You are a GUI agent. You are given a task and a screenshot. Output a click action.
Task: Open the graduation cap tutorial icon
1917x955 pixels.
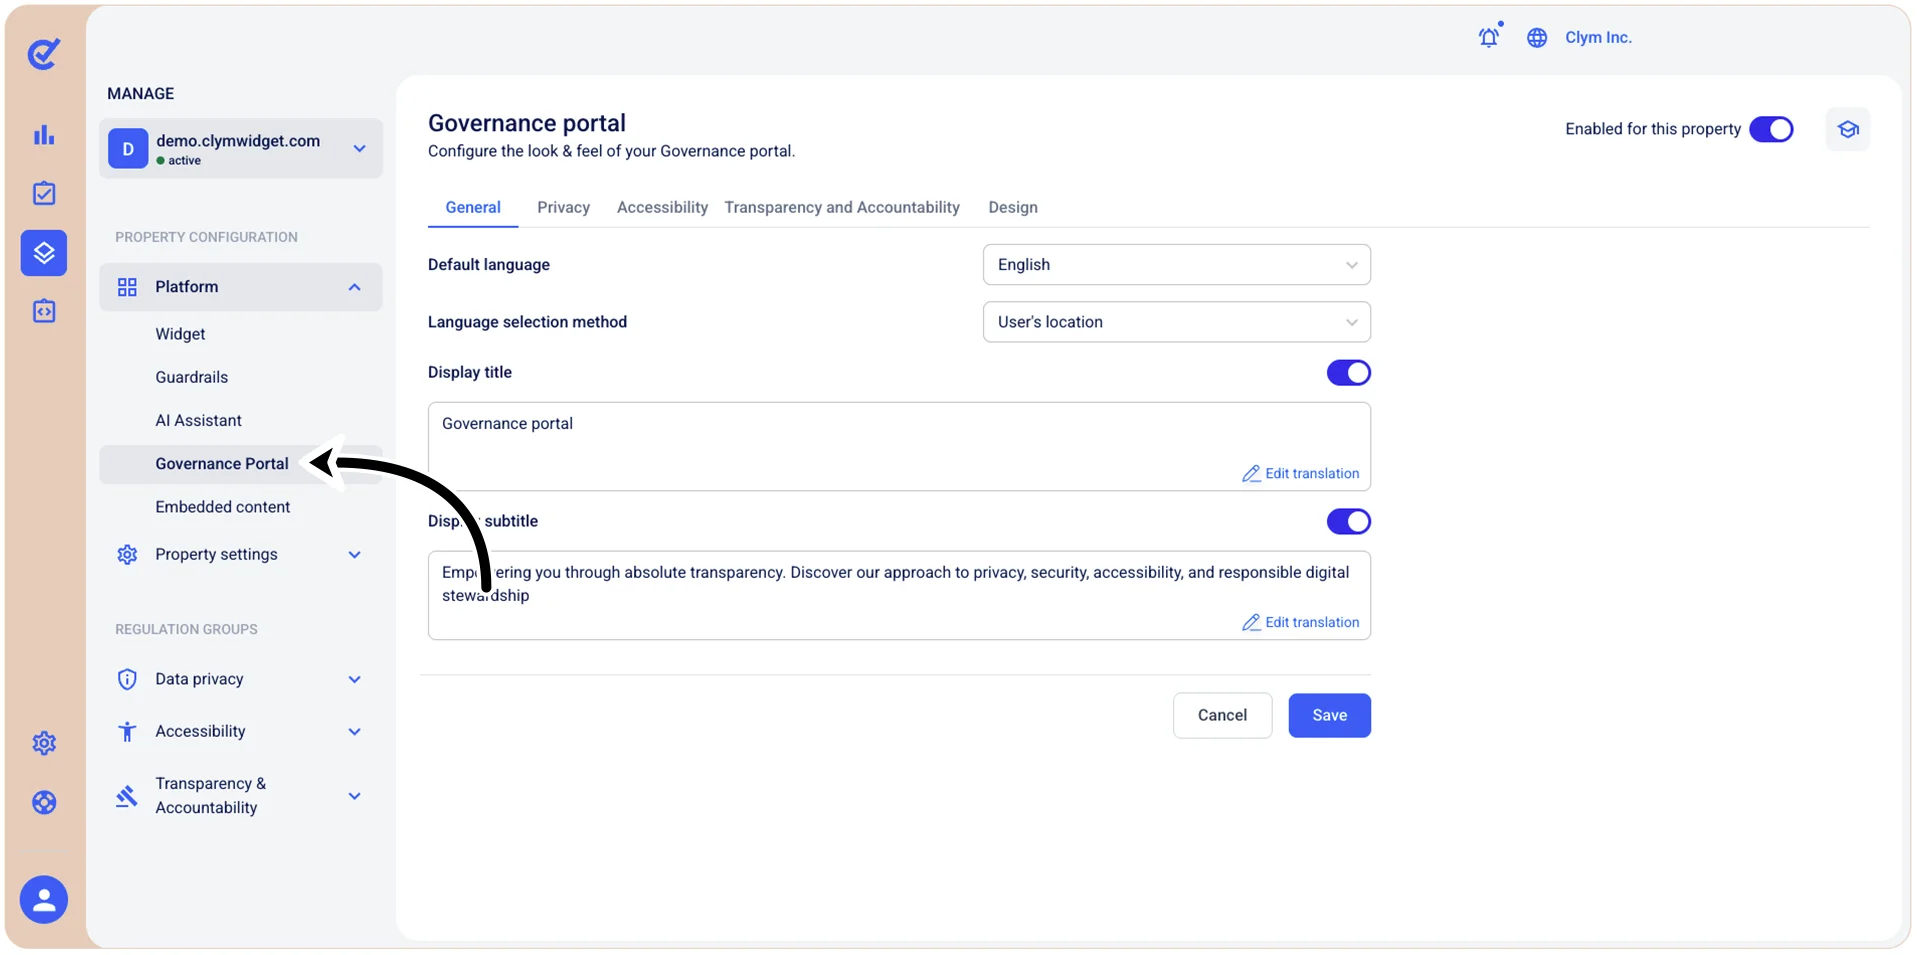(x=1848, y=129)
